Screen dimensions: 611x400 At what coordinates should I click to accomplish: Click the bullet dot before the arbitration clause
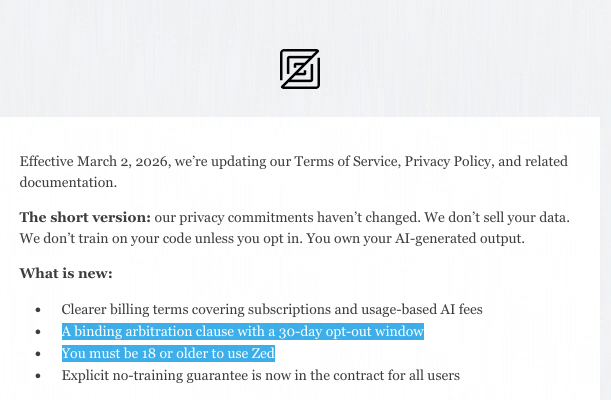click(38, 332)
